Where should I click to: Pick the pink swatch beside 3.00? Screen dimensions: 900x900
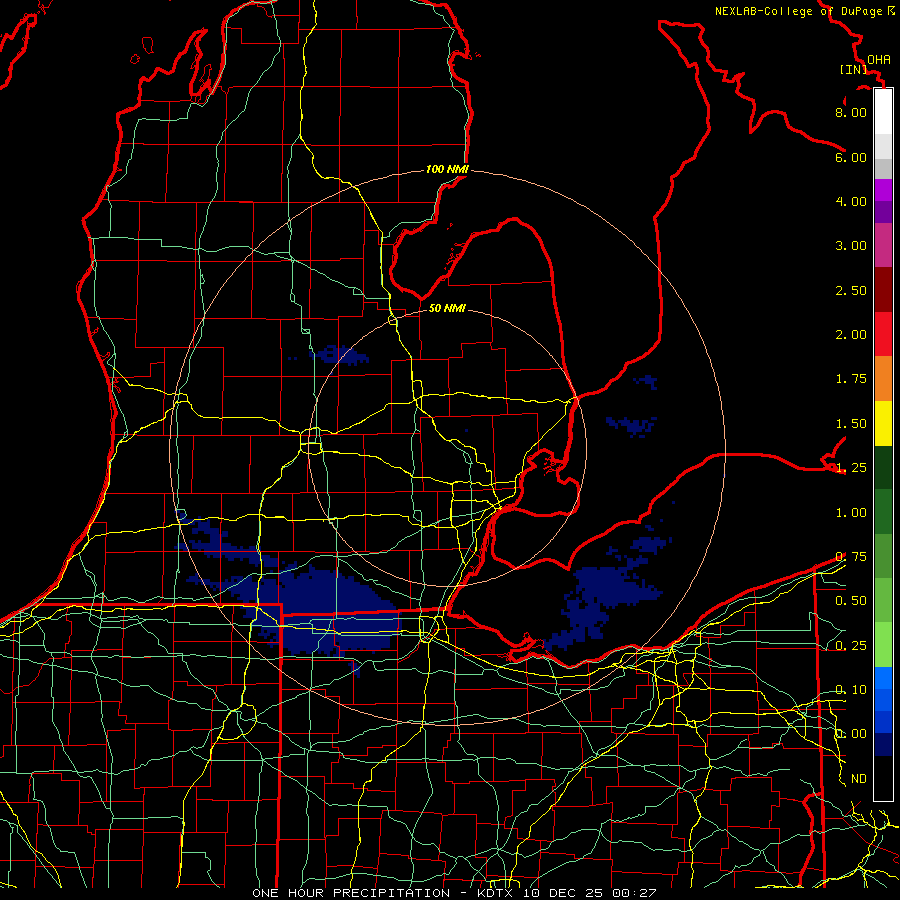click(883, 245)
